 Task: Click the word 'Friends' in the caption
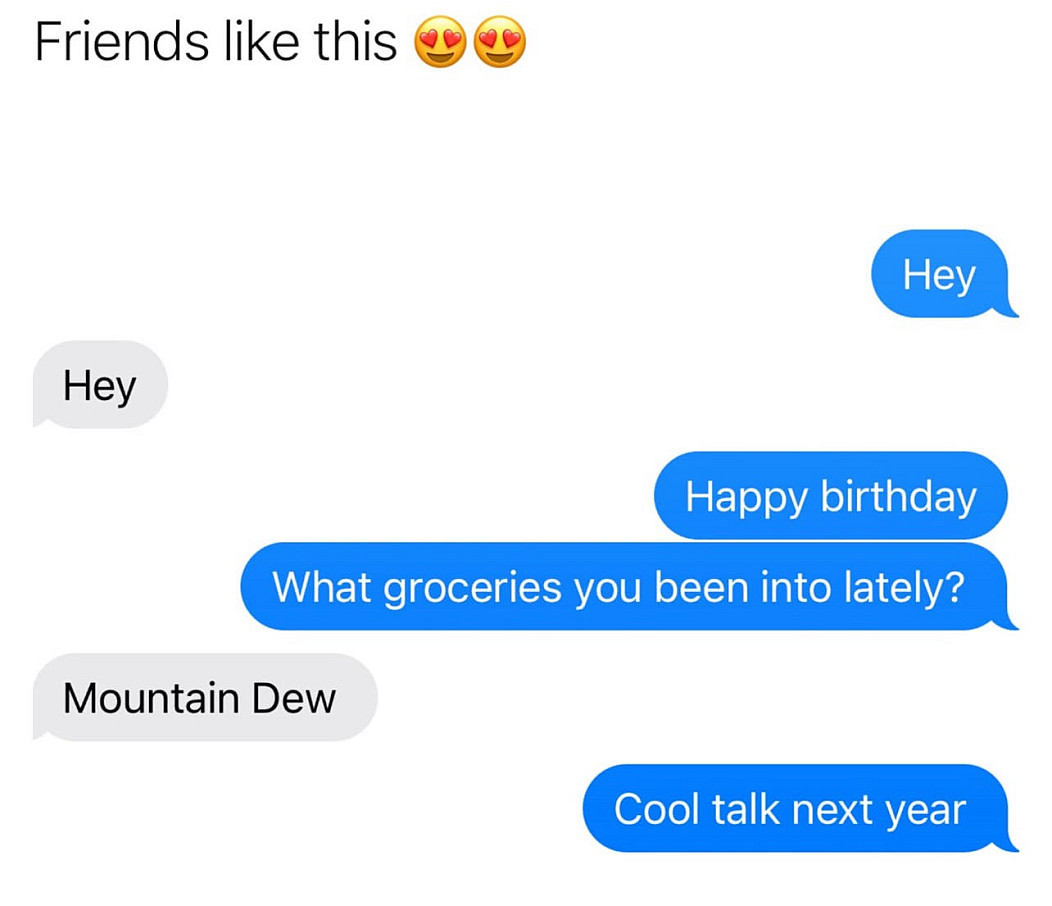(x=121, y=42)
